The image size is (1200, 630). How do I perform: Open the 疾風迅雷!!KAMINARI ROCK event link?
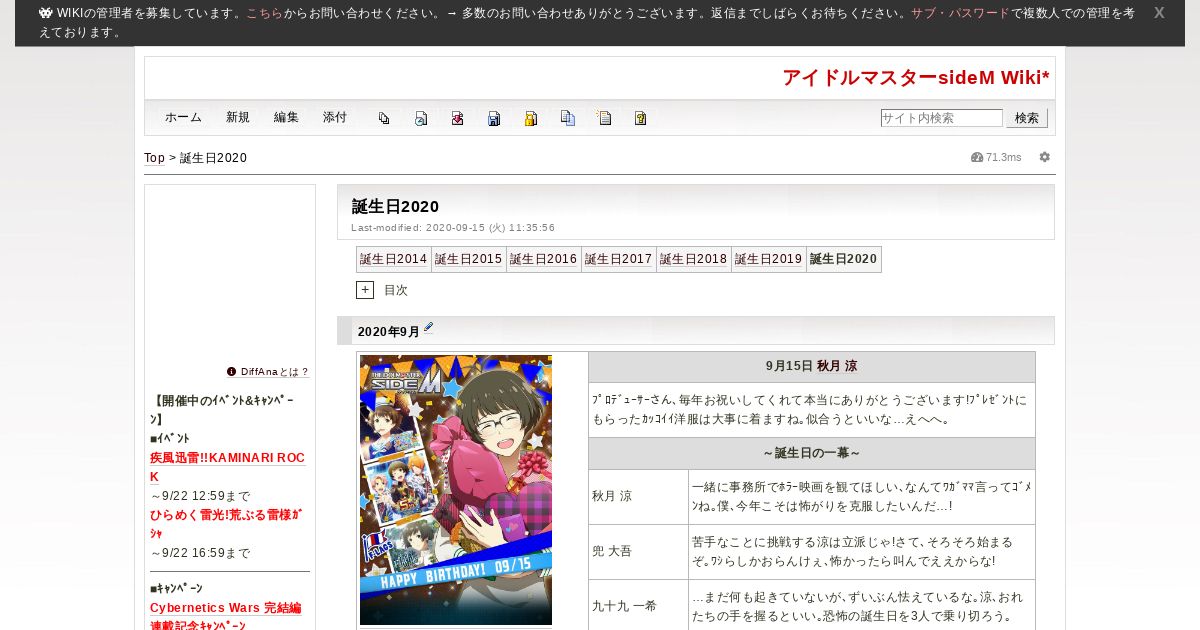coord(228,467)
